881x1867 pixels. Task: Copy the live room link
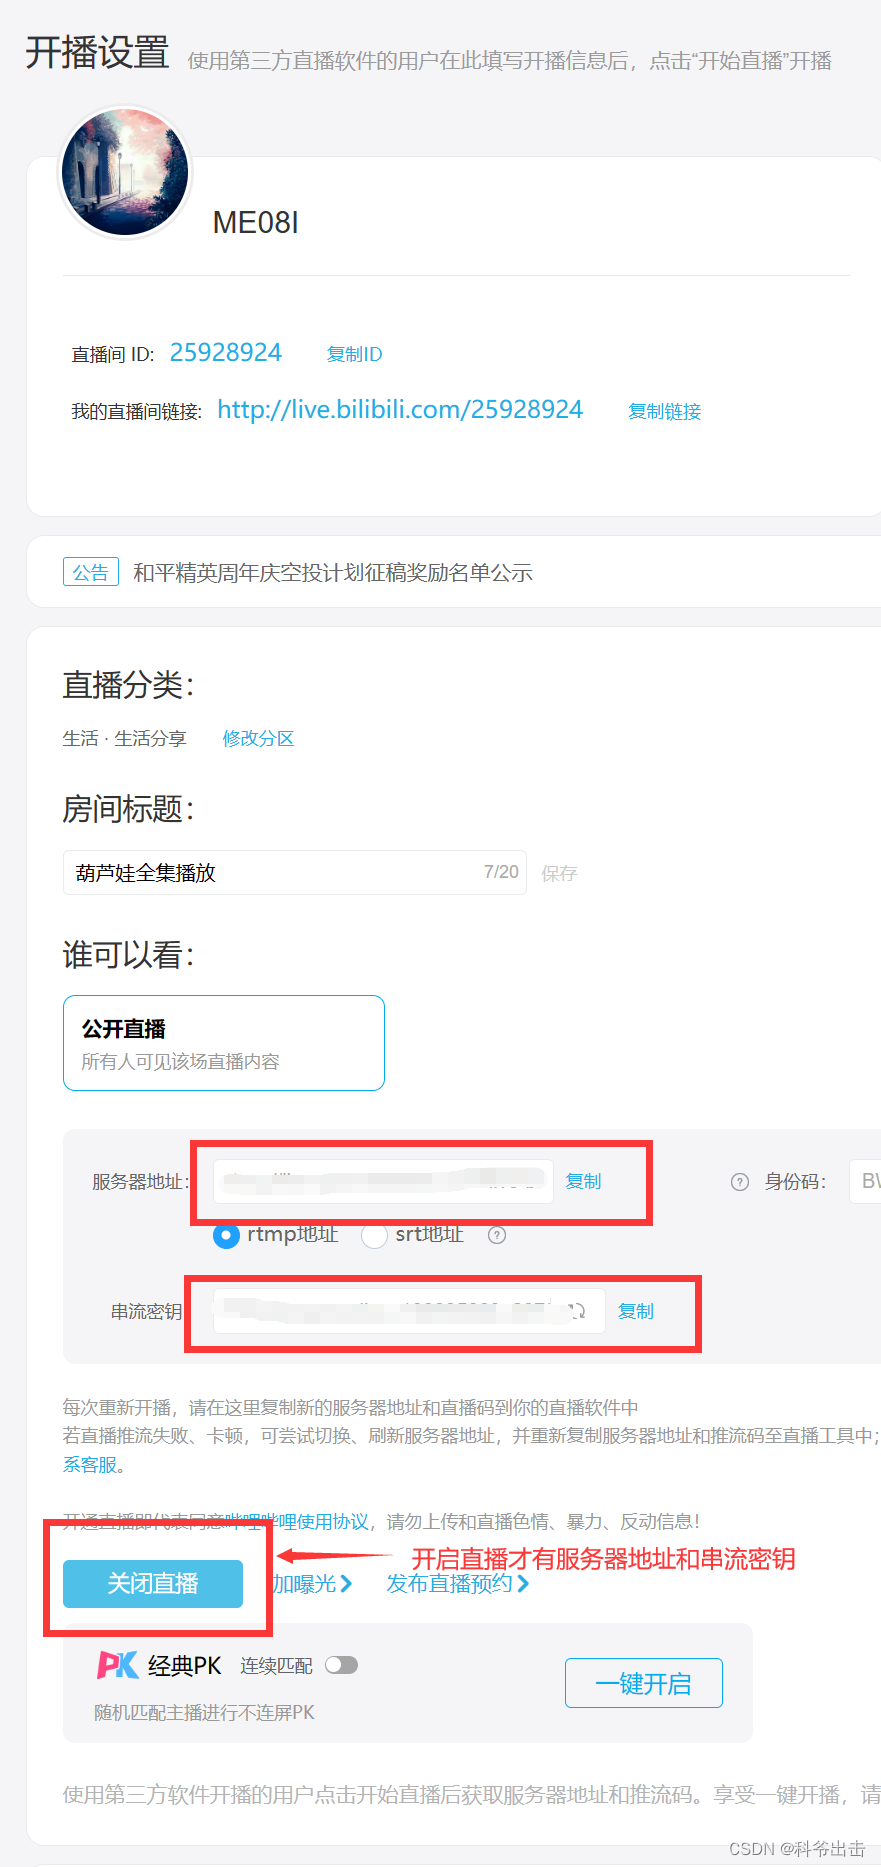(664, 411)
